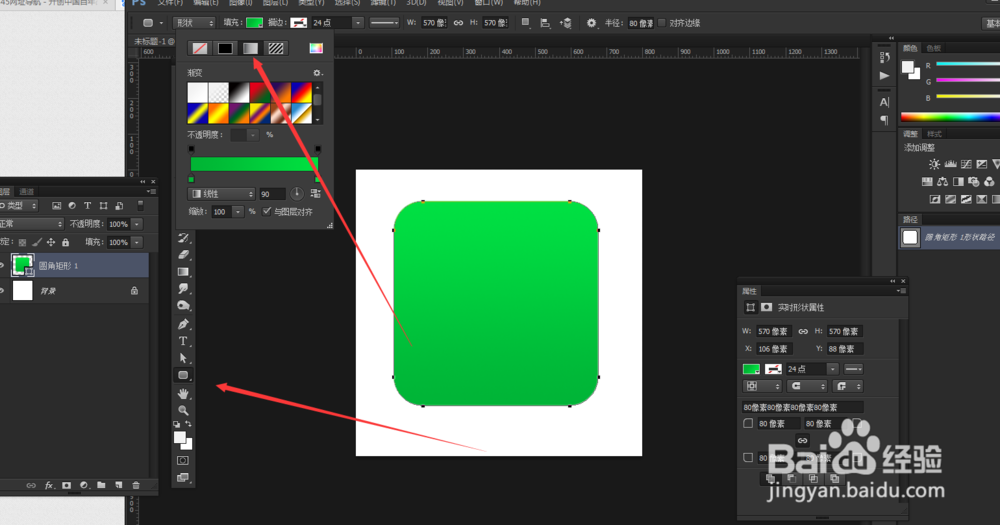Choose Pattern fill type
Screen dimensions: 1000x525
coord(276,48)
